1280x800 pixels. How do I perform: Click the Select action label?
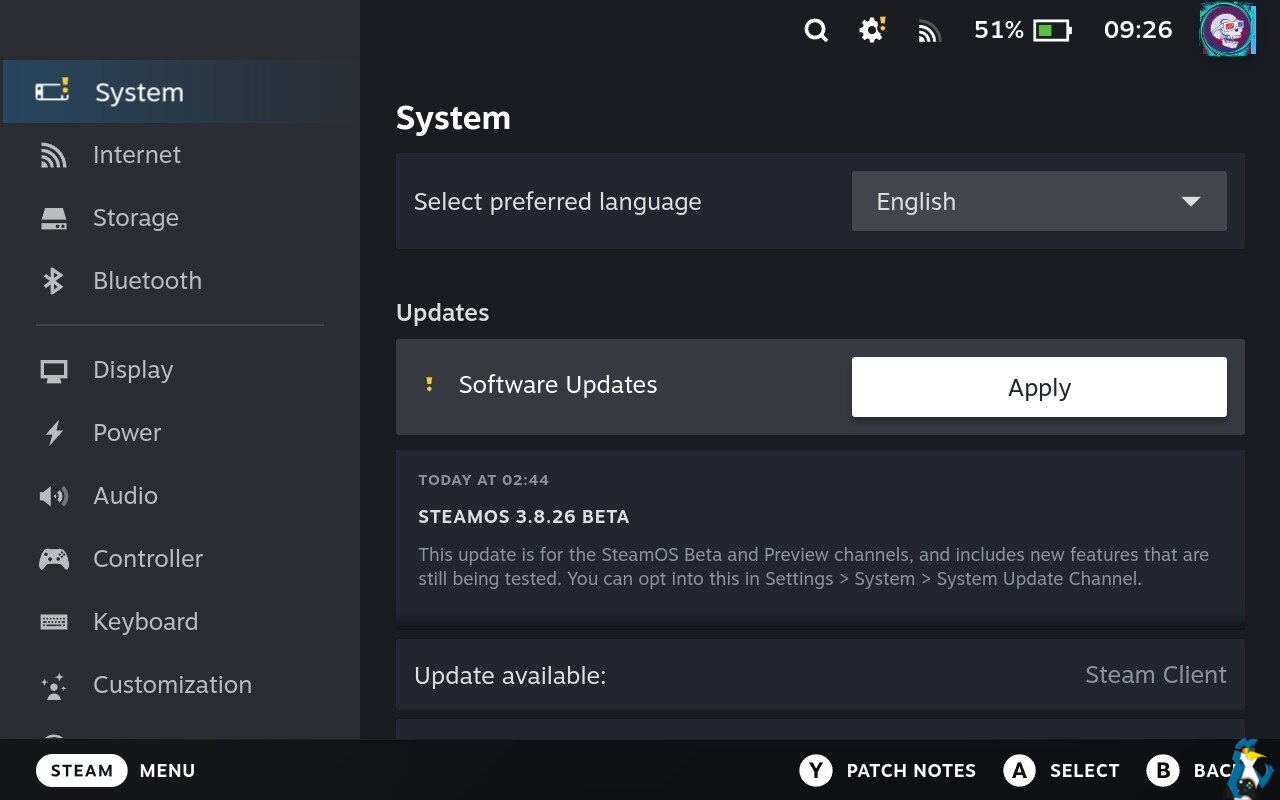point(1084,770)
